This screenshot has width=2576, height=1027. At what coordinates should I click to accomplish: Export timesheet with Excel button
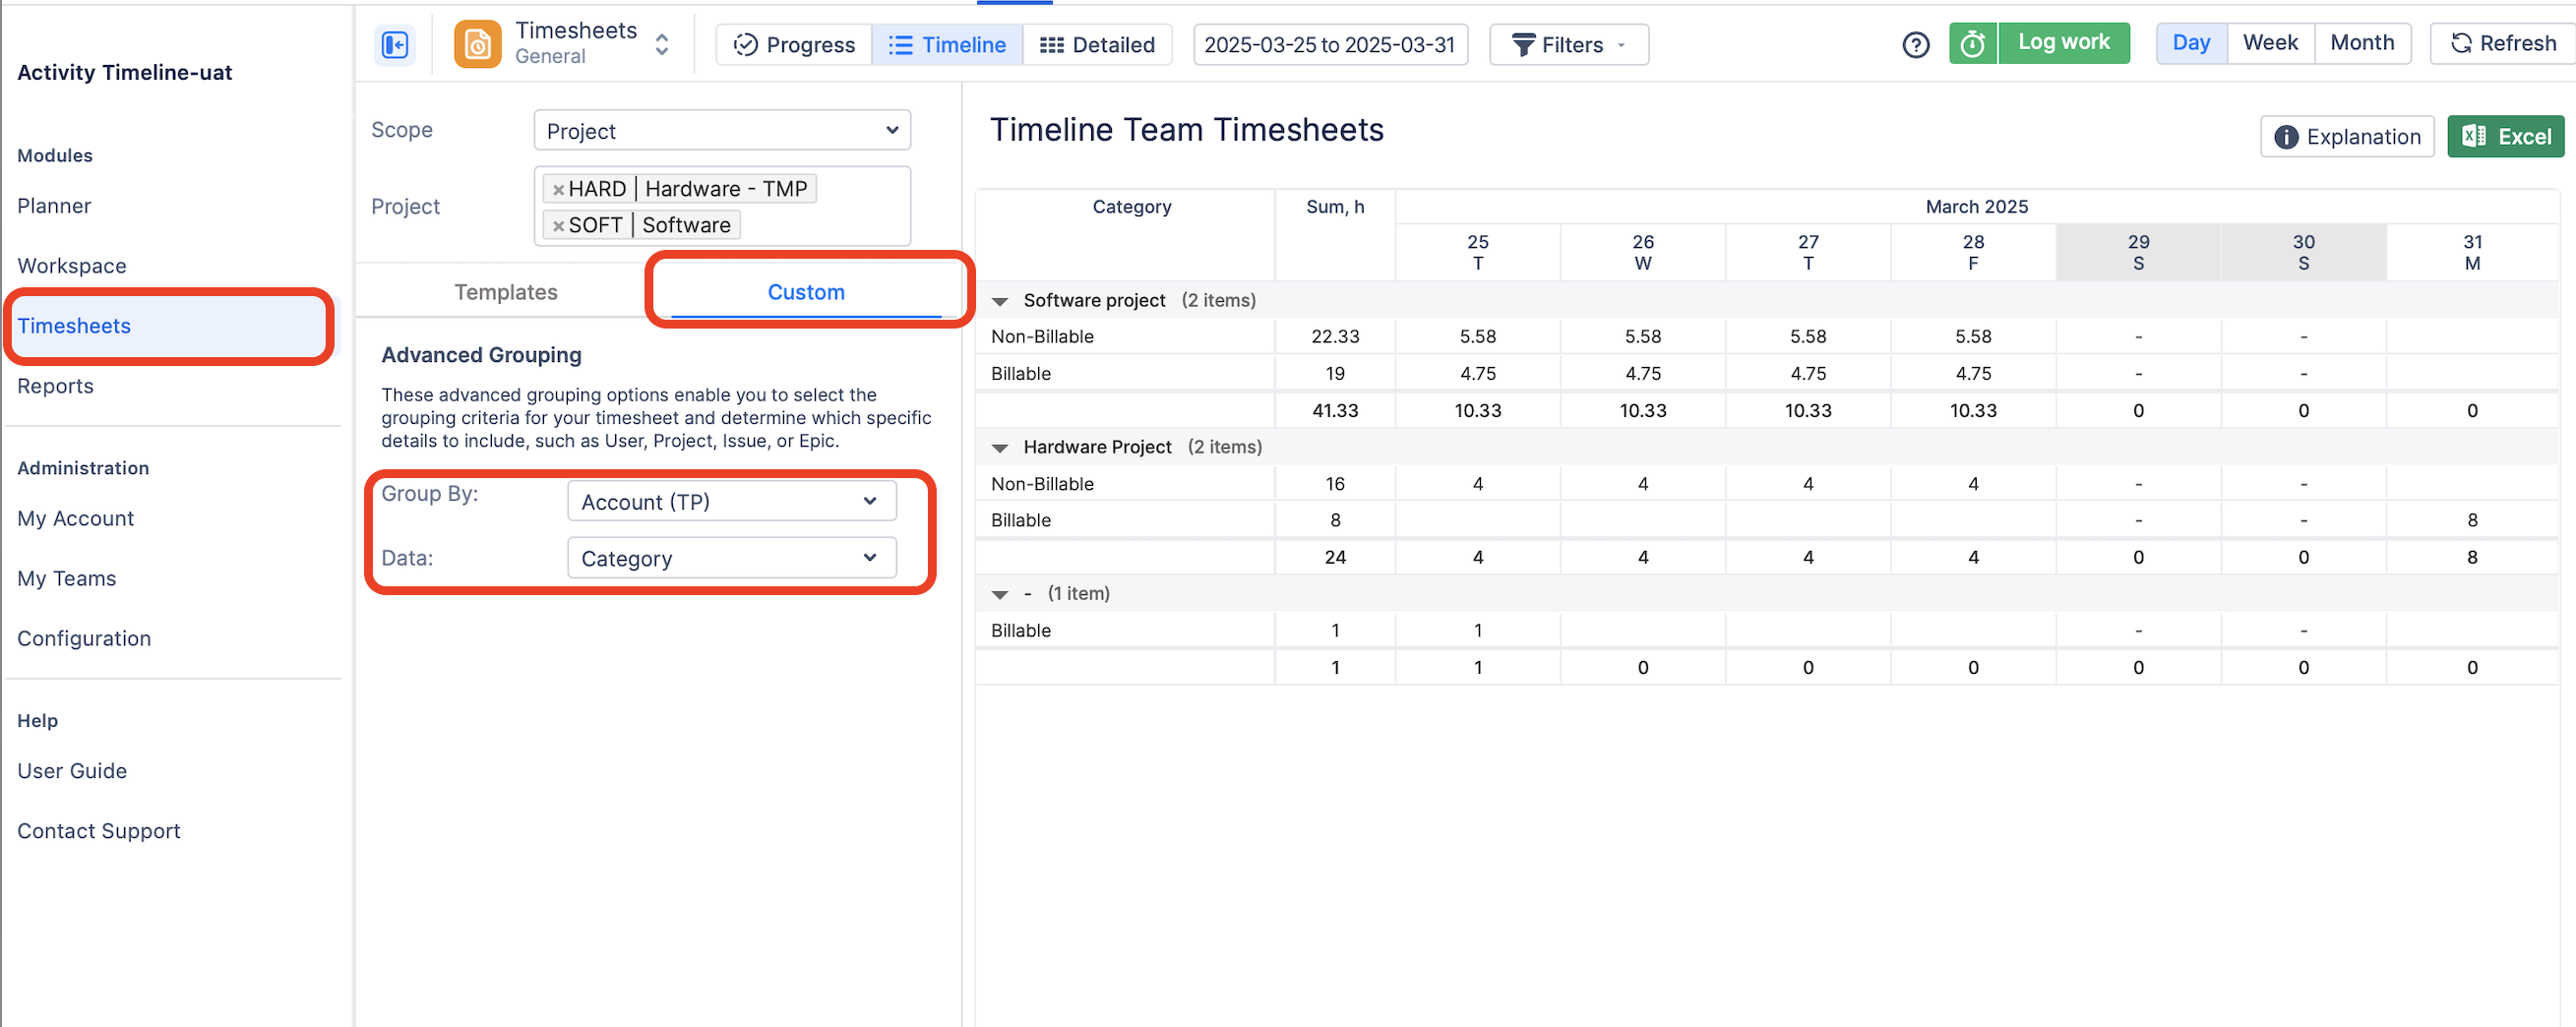(2505, 137)
